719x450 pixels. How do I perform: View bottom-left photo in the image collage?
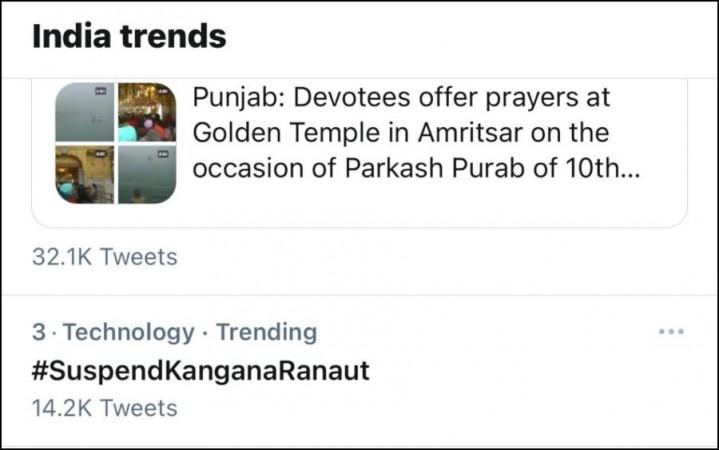(85, 175)
